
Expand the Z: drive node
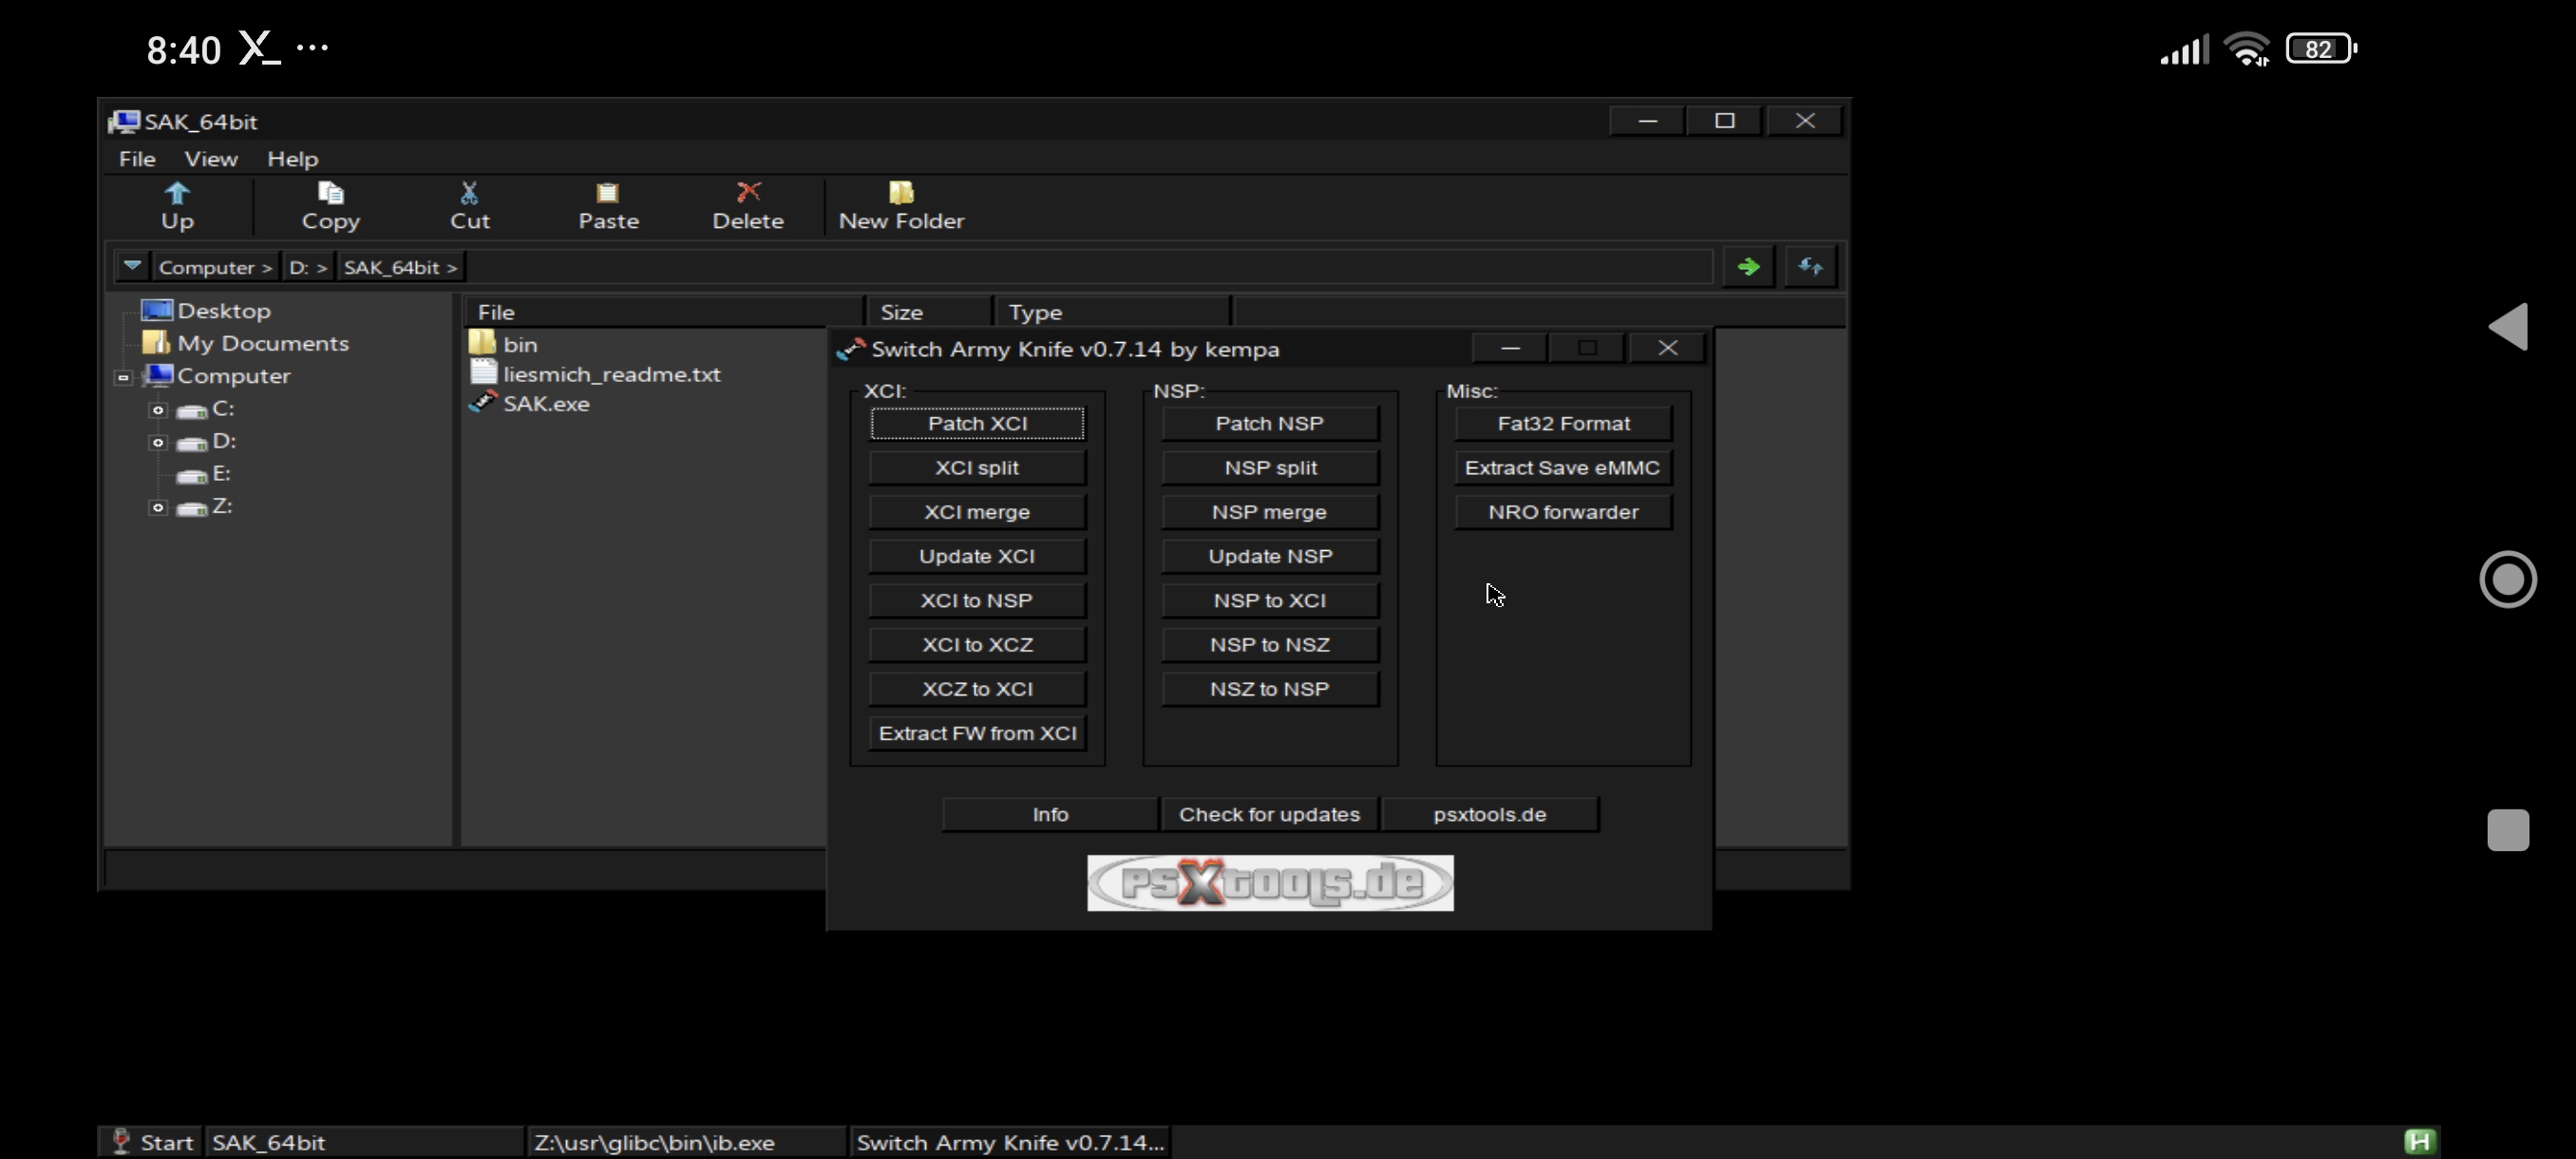157,508
